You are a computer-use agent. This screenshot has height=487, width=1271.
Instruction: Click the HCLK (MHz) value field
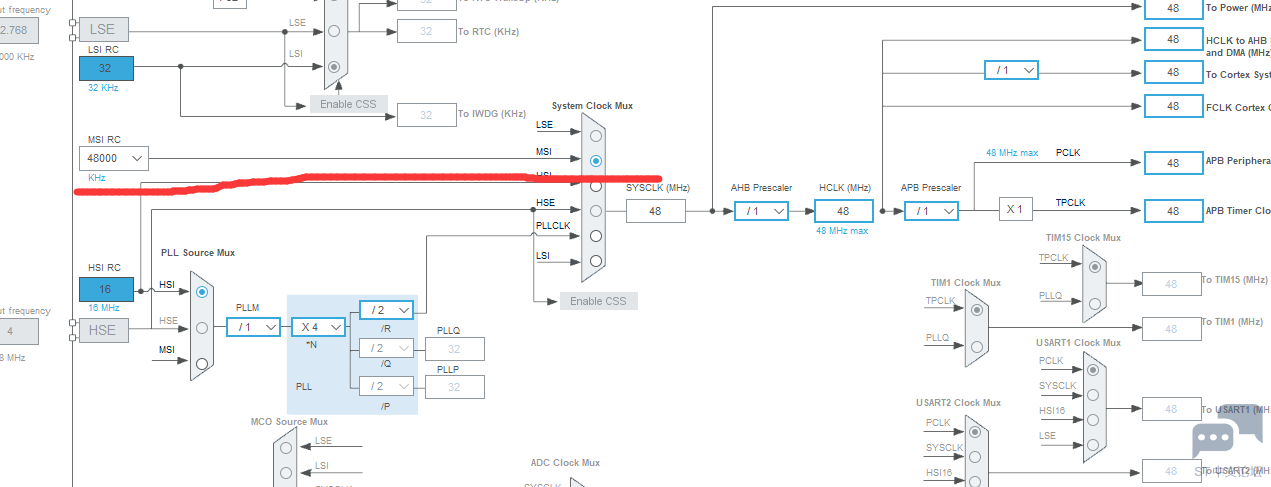click(x=844, y=211)
